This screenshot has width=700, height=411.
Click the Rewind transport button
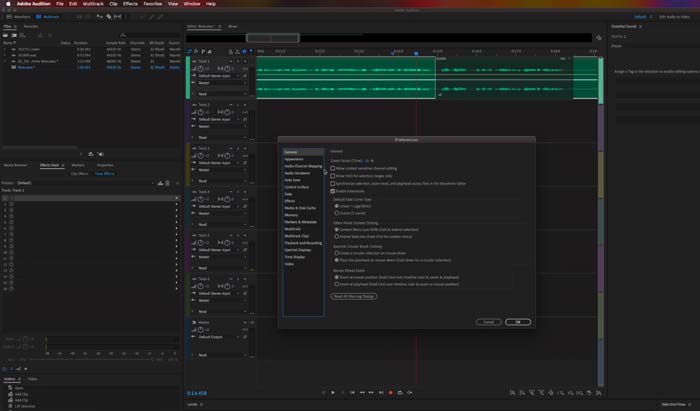pos(362,393)
